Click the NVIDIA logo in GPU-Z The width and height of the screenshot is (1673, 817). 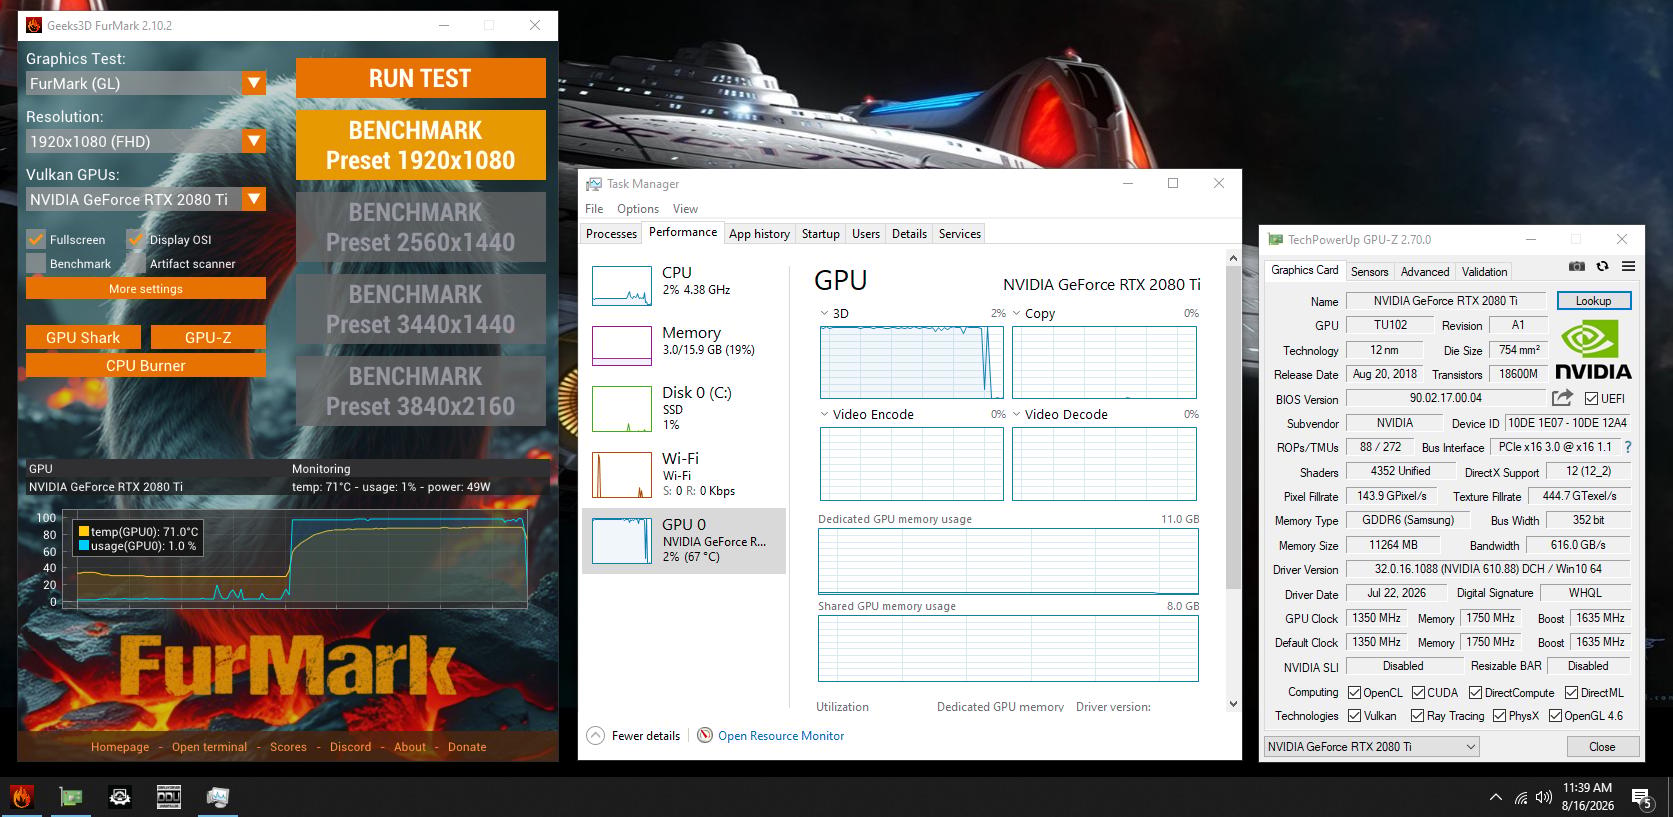(1592, 349)
